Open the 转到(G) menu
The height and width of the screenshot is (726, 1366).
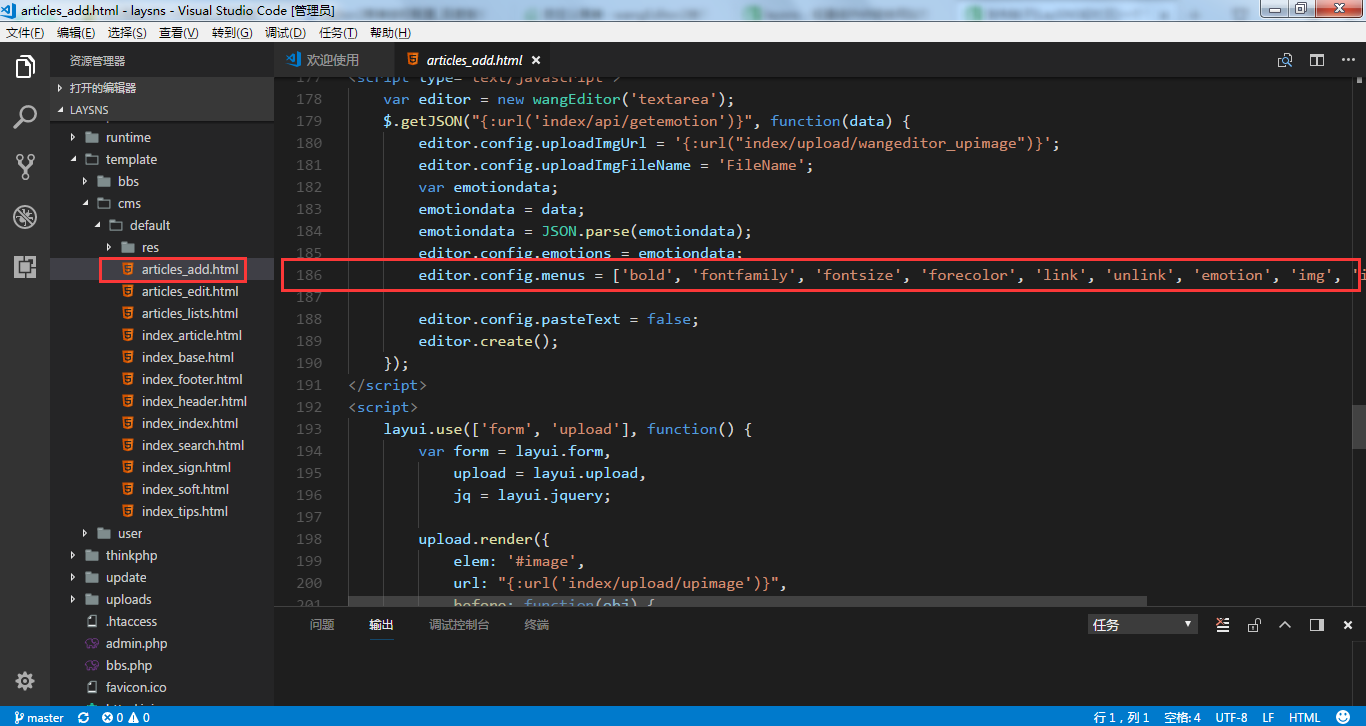coord(232,33)
